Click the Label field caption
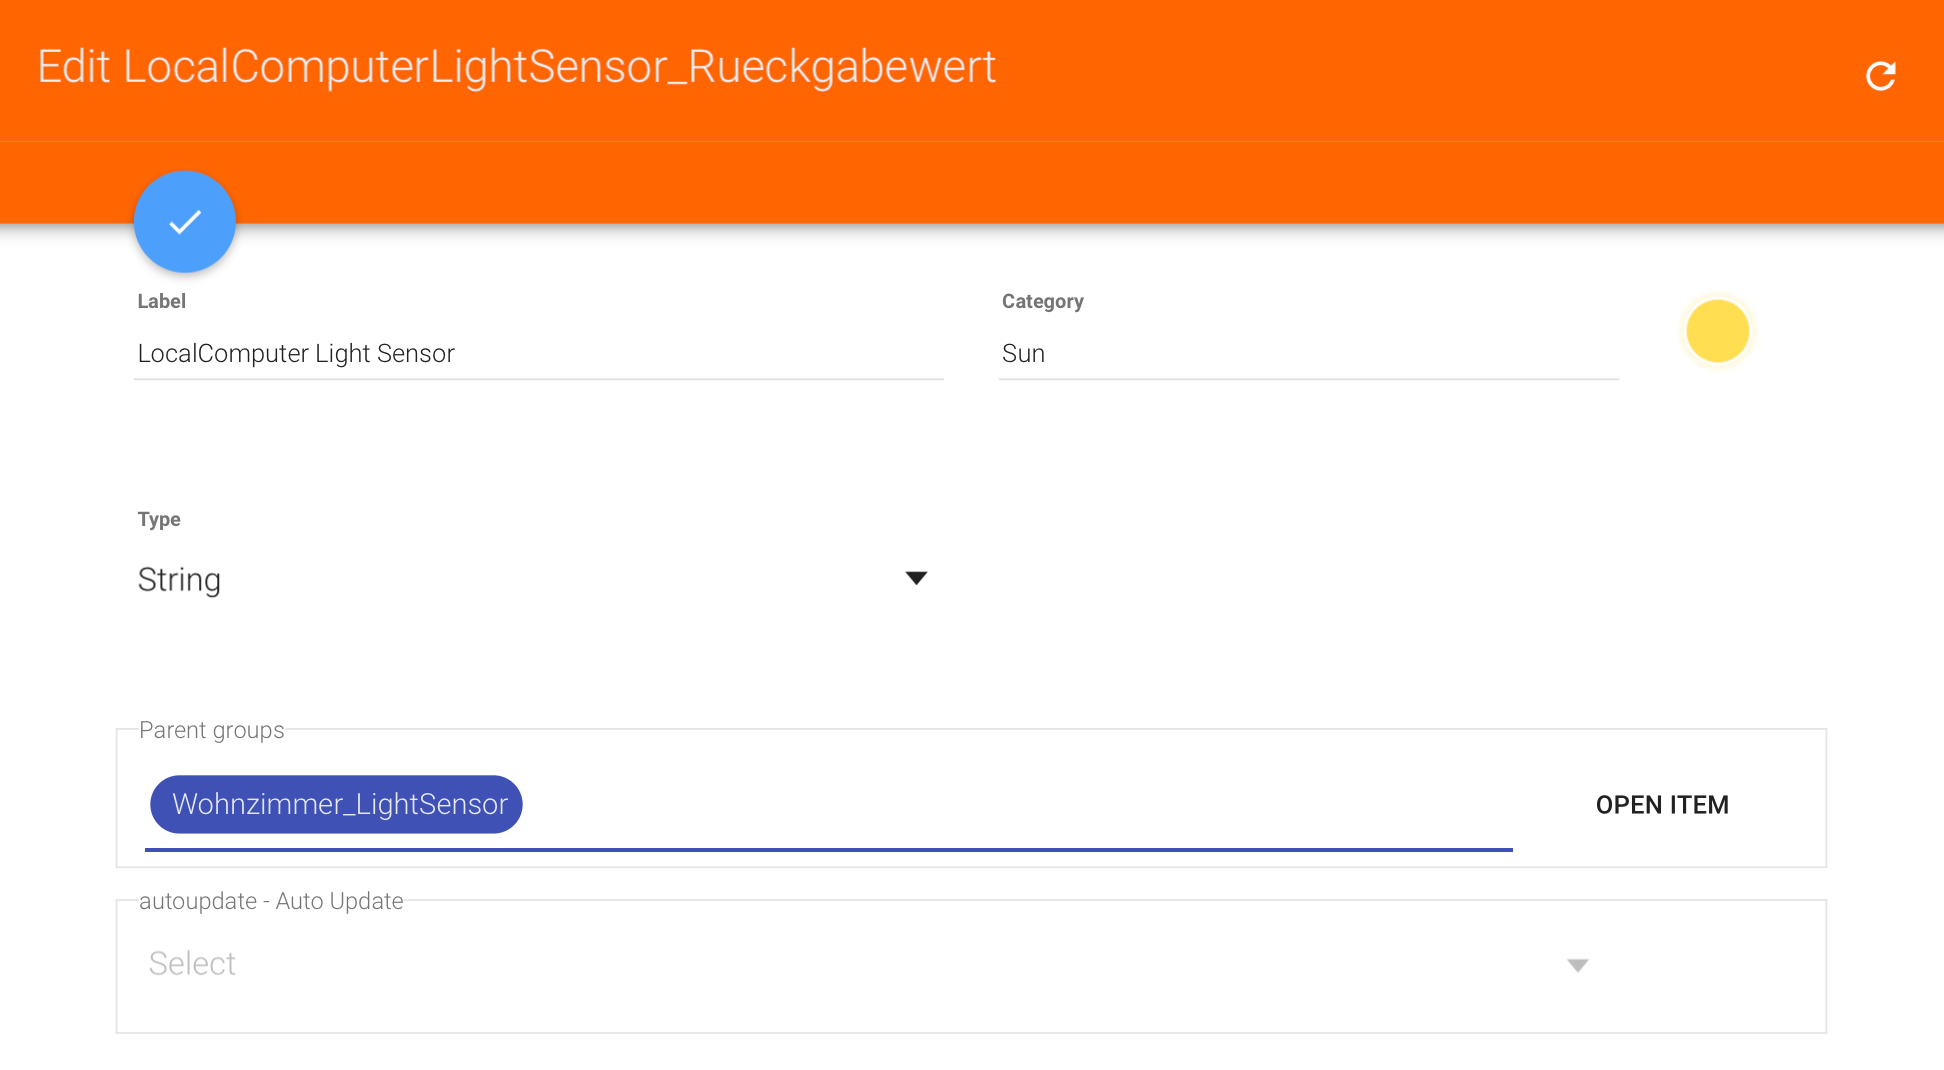Viewport: 1944px width, 1070px height. pos(162,301)
